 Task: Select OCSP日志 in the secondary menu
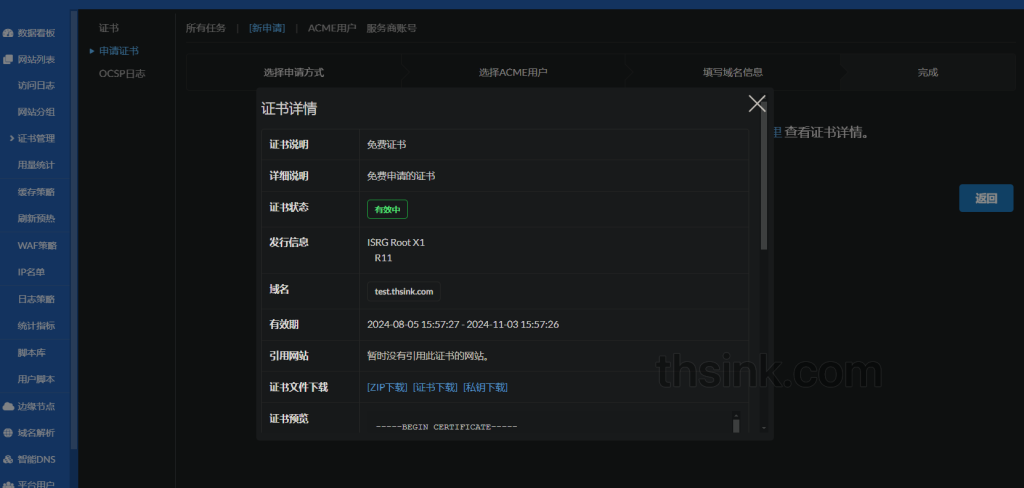point(122,74)
